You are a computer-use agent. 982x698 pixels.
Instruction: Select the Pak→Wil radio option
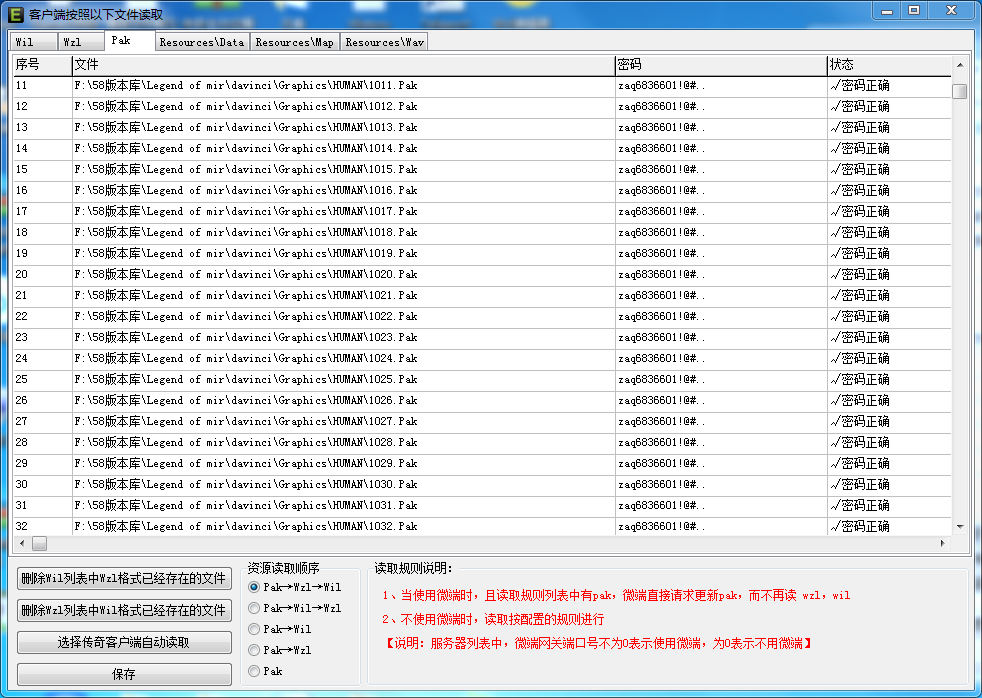254,629
